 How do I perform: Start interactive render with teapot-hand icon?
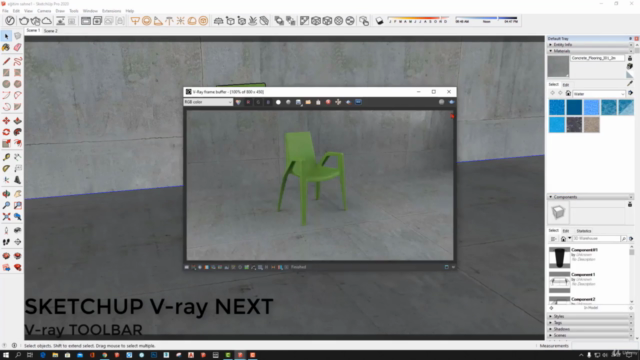(35, 21)
